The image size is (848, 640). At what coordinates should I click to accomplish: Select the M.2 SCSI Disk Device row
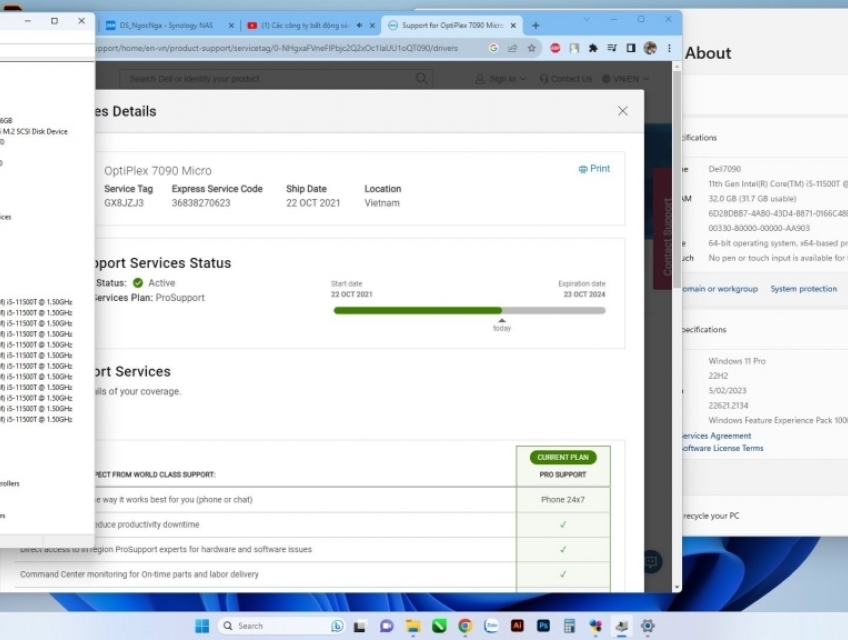click(35, 131)
